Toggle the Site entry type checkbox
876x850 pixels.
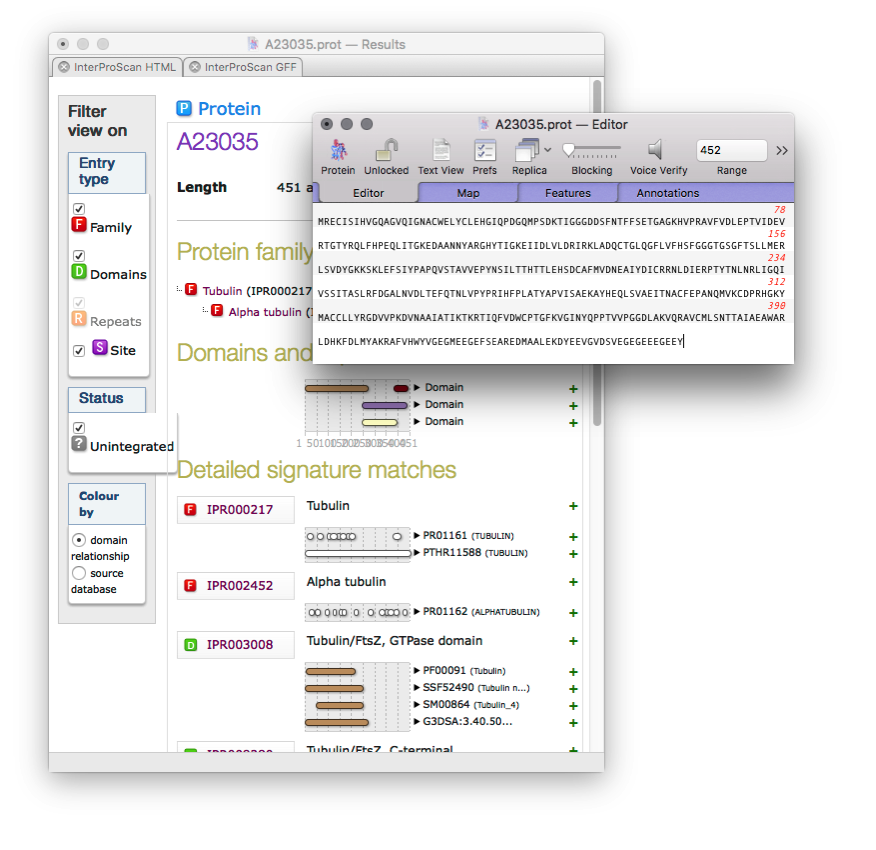[x=79, y=351]
